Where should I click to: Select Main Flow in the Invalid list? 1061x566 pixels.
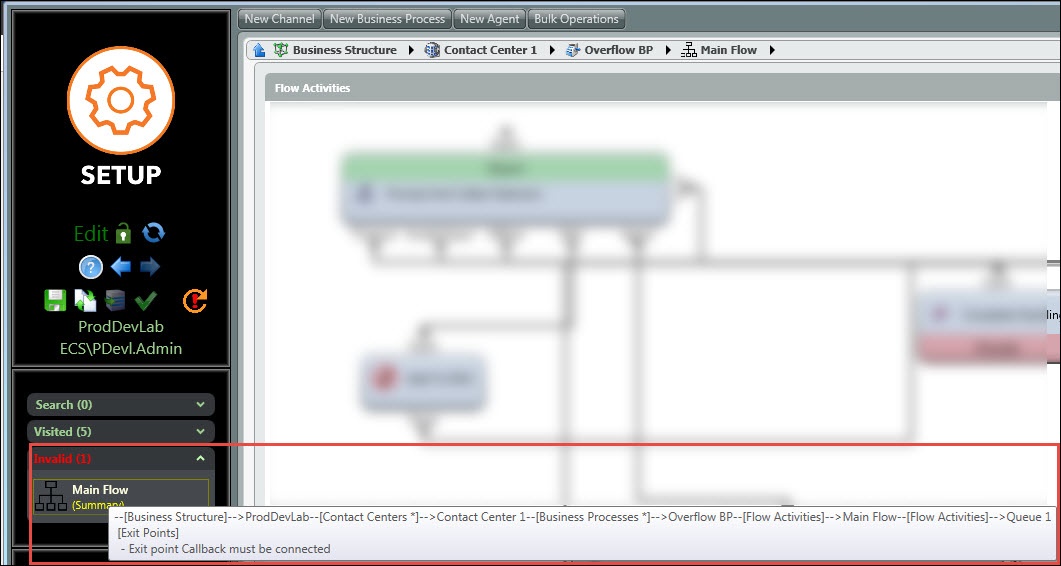coord(100,490)
